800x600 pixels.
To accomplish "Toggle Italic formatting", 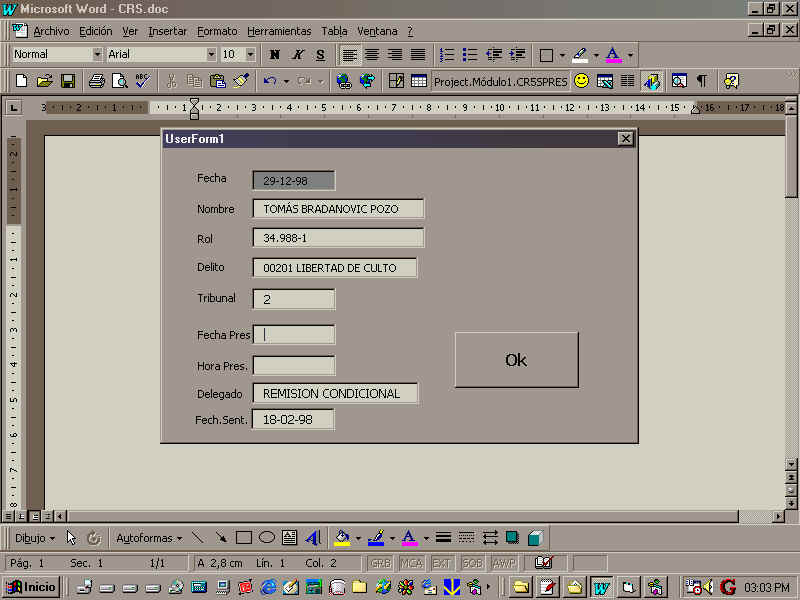I will click(297, 55).
